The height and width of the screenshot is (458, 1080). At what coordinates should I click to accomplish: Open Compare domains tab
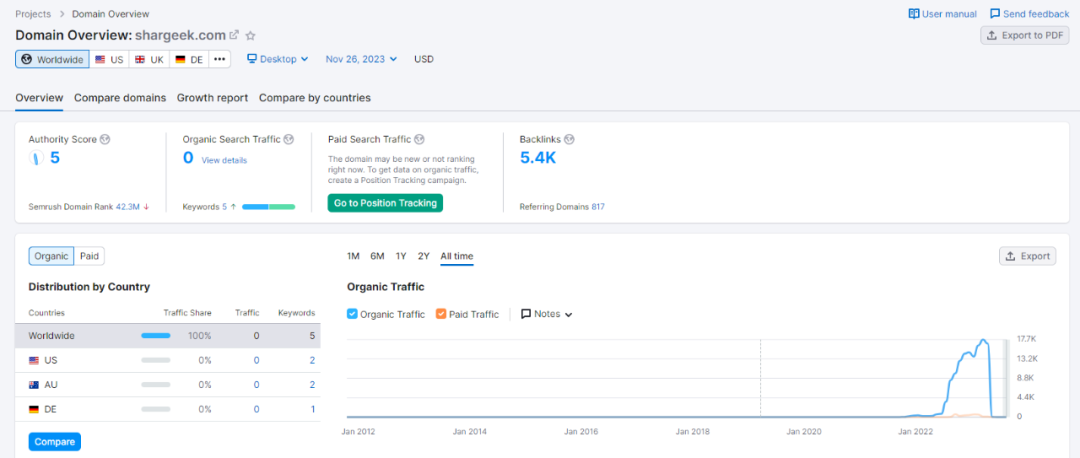[120, 98]
